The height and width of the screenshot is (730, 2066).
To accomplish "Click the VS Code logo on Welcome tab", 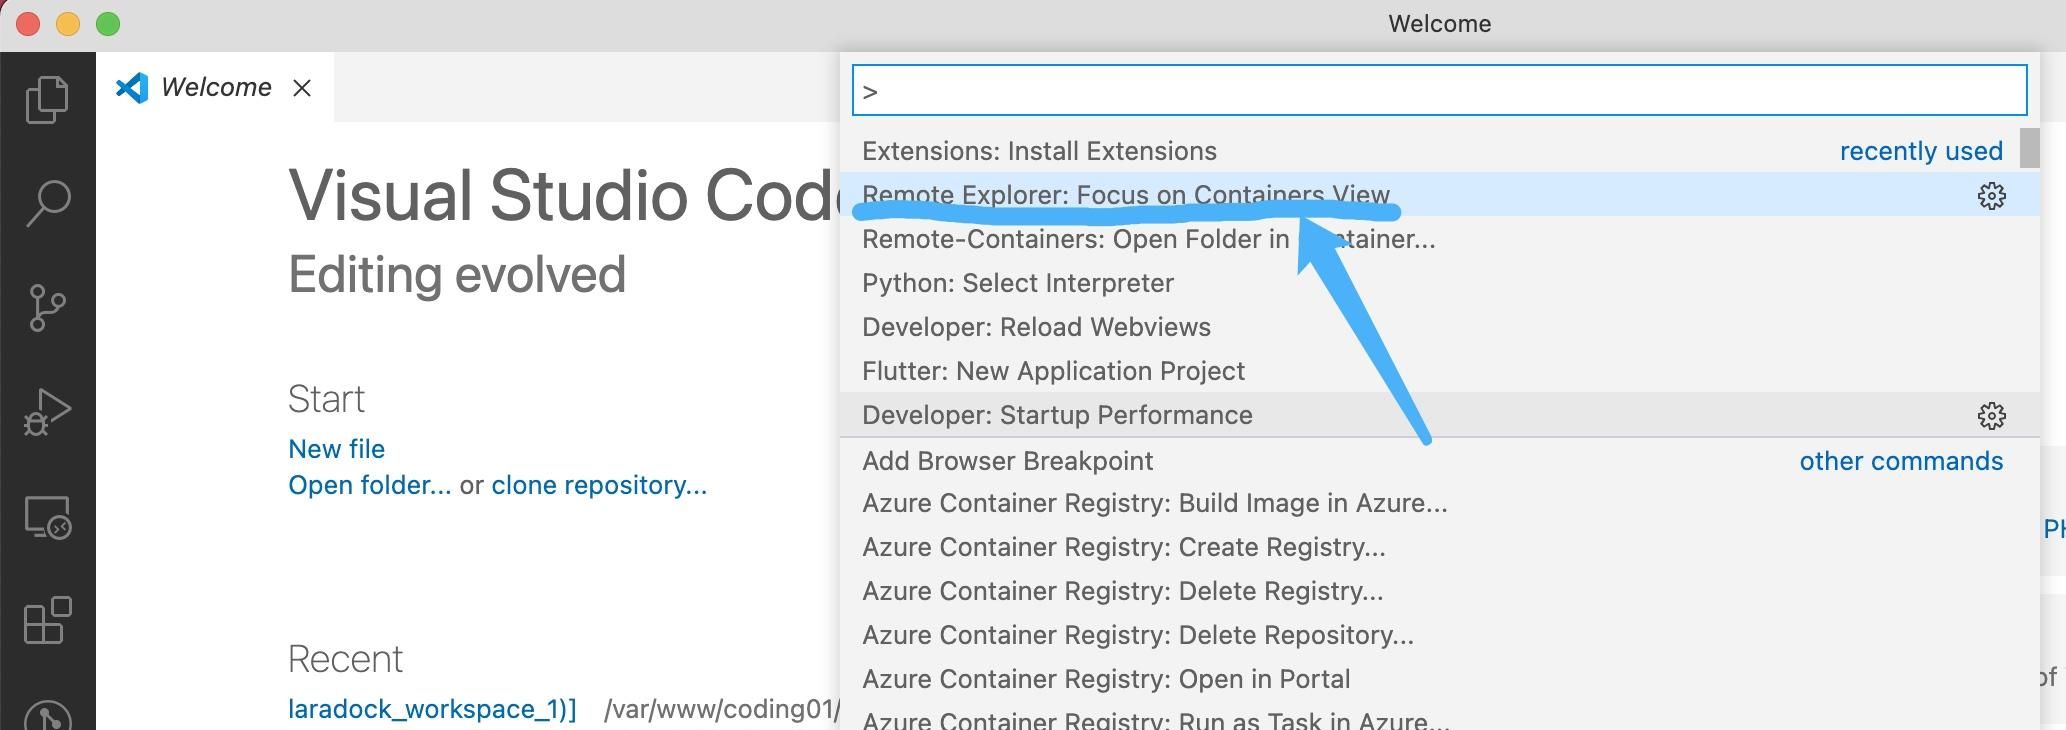I will point(132,88).
